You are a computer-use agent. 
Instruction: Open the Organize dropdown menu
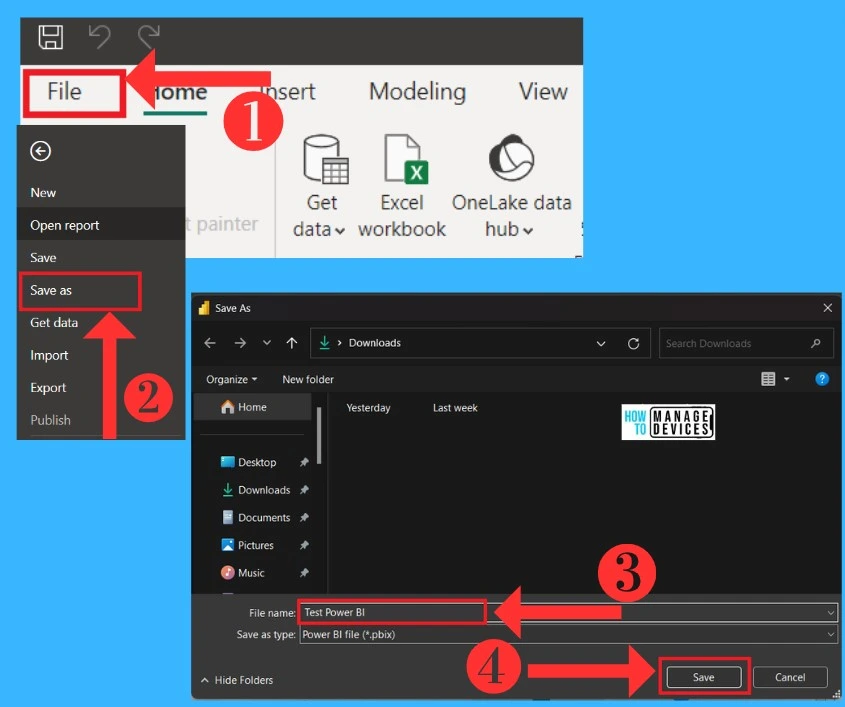pos(231,379)
